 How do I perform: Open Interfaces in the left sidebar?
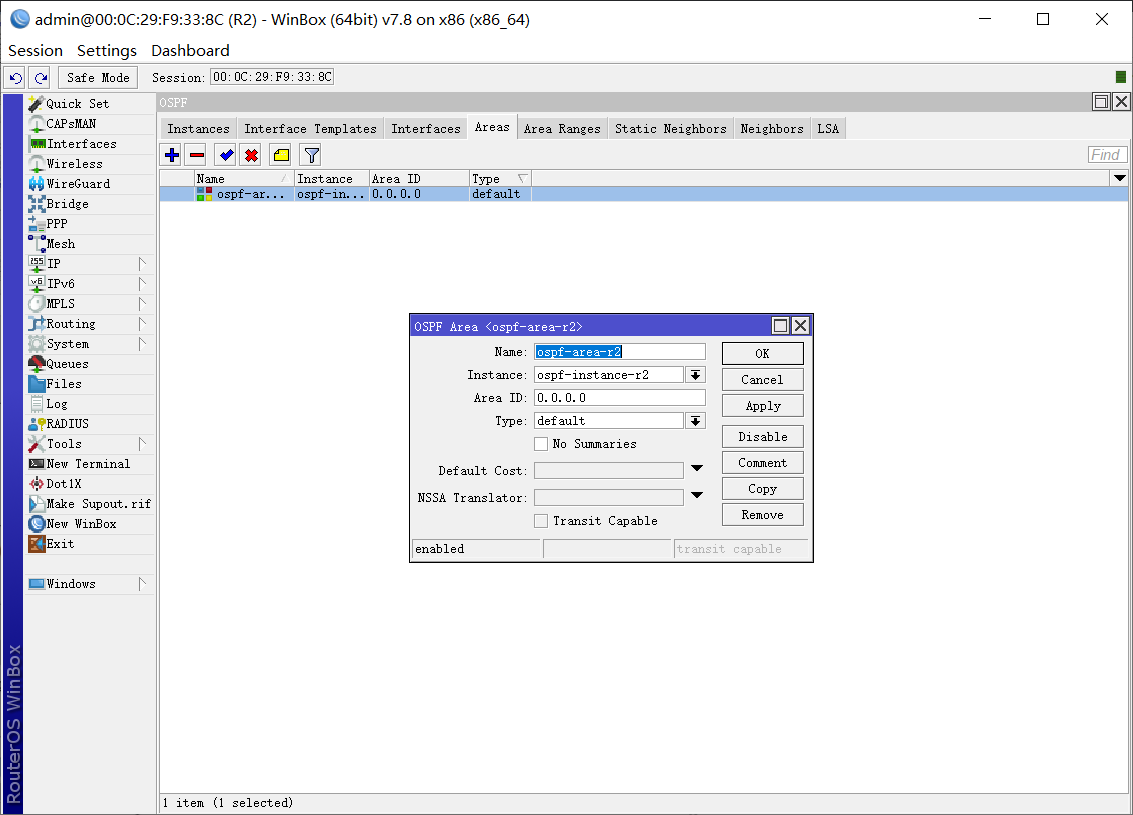pos(90,144)
